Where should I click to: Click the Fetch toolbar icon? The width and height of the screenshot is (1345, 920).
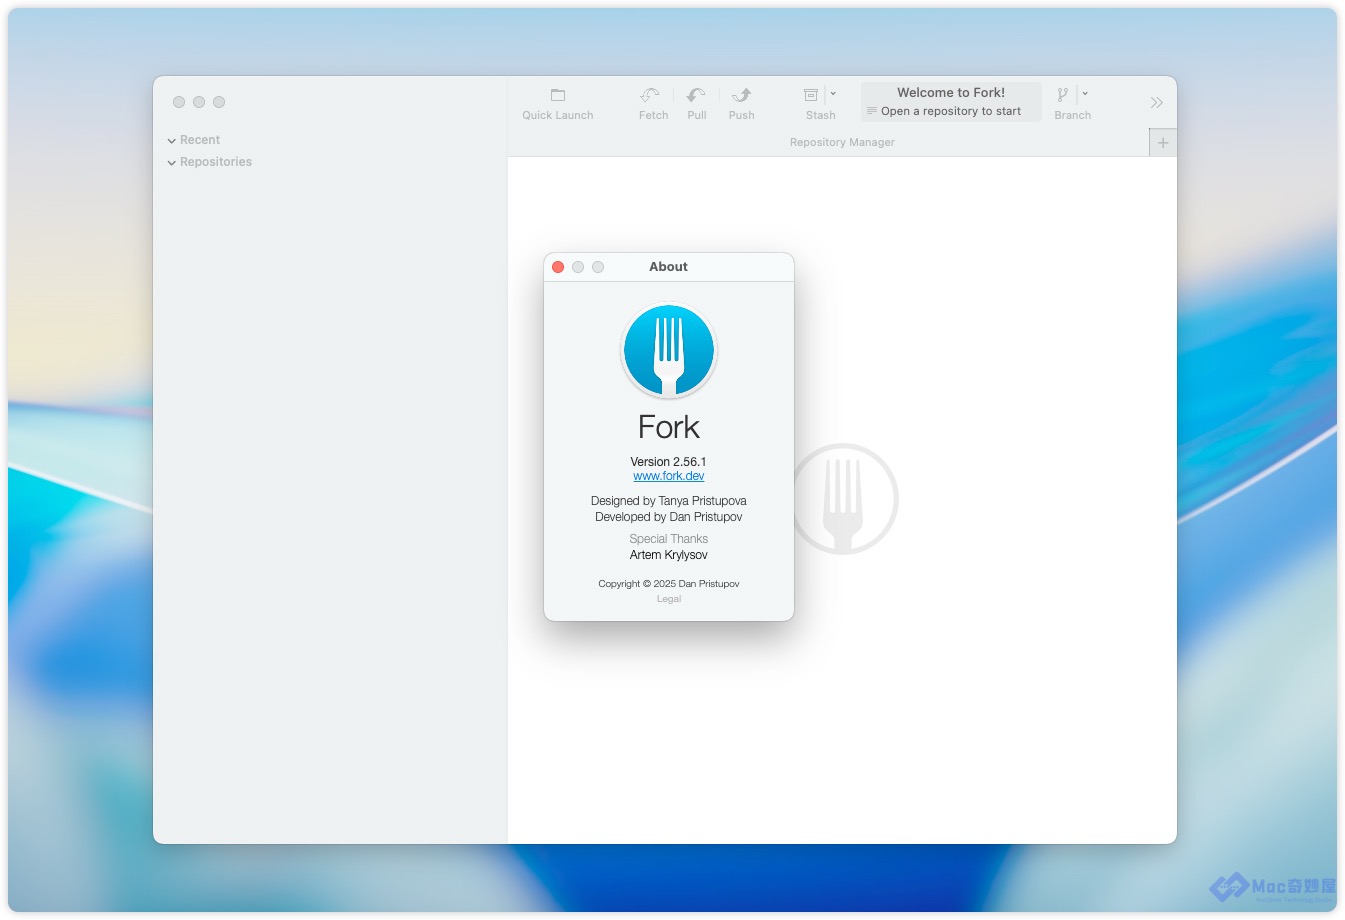pos(651,96)
